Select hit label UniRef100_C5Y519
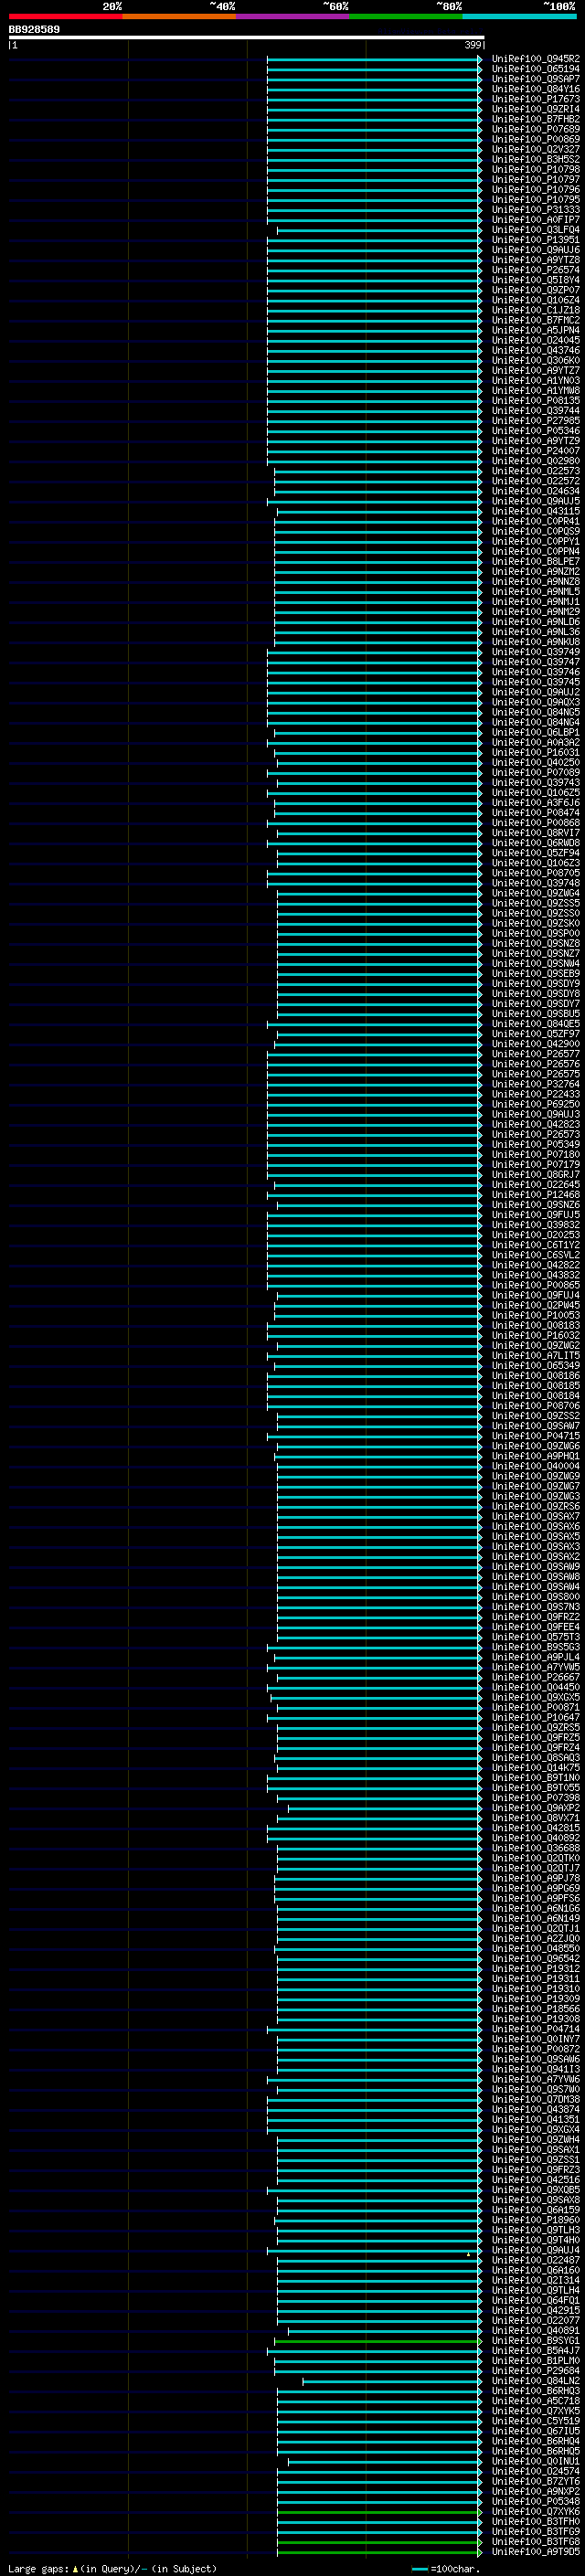Image resolution: width=585 pixels, height=2576 pixels. pos(535,2421)
